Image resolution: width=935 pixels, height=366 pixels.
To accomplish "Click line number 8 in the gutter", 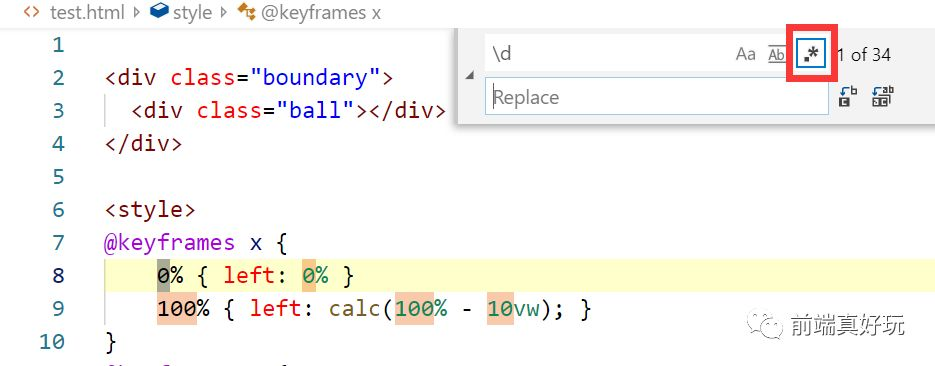I will (58, 275).
